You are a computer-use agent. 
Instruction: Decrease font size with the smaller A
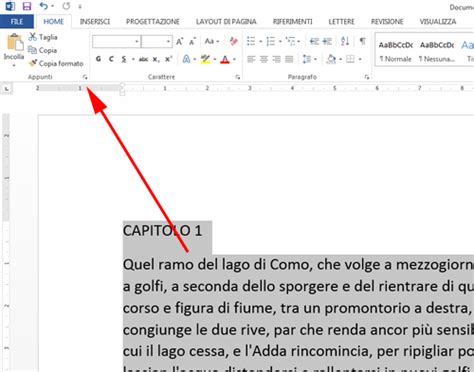[192, 41]
